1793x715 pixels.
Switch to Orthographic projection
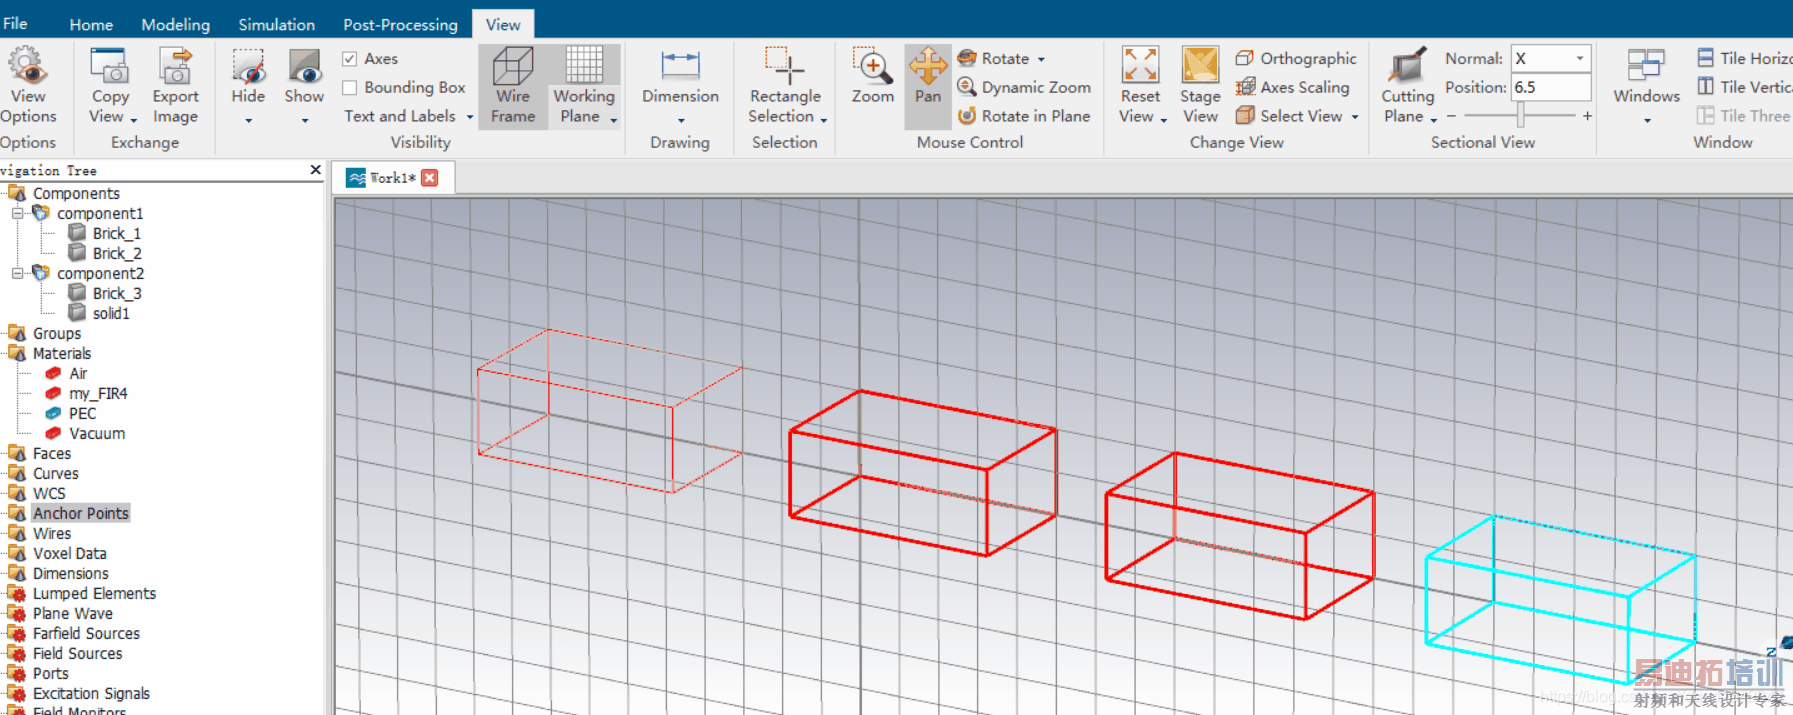click(1296, 59)
